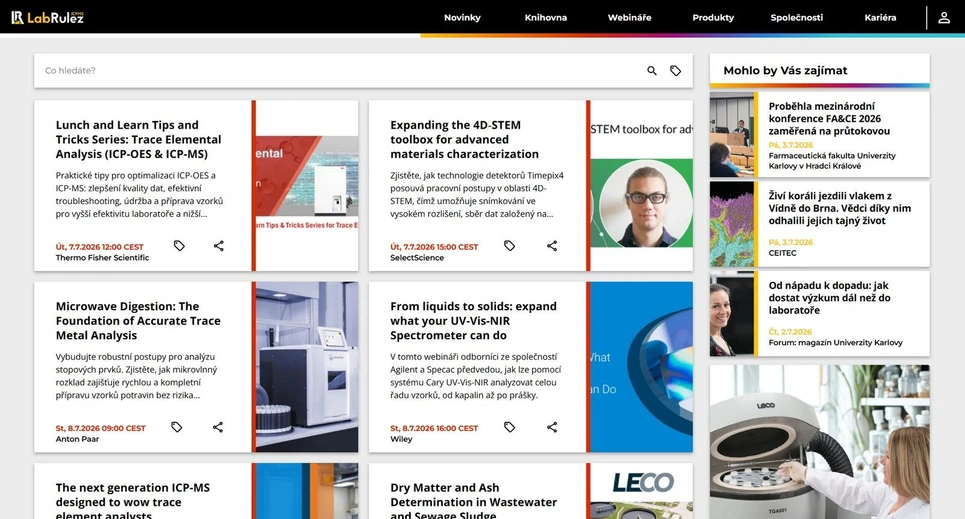Click the Anton Paar microwave digestion image
965x519 pixels.
[x=307, y=367]
